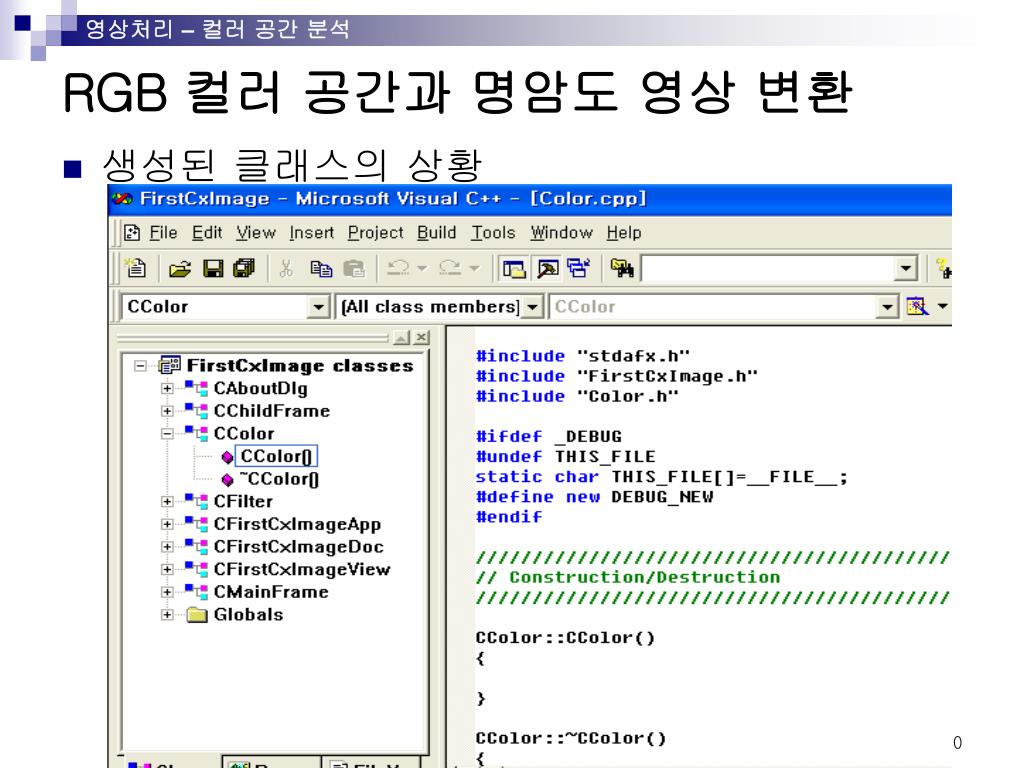This screenshot has width=1024, height=768.
Task: Select the ~CColor() destructor tree item
Action: [x=279, y=479]
